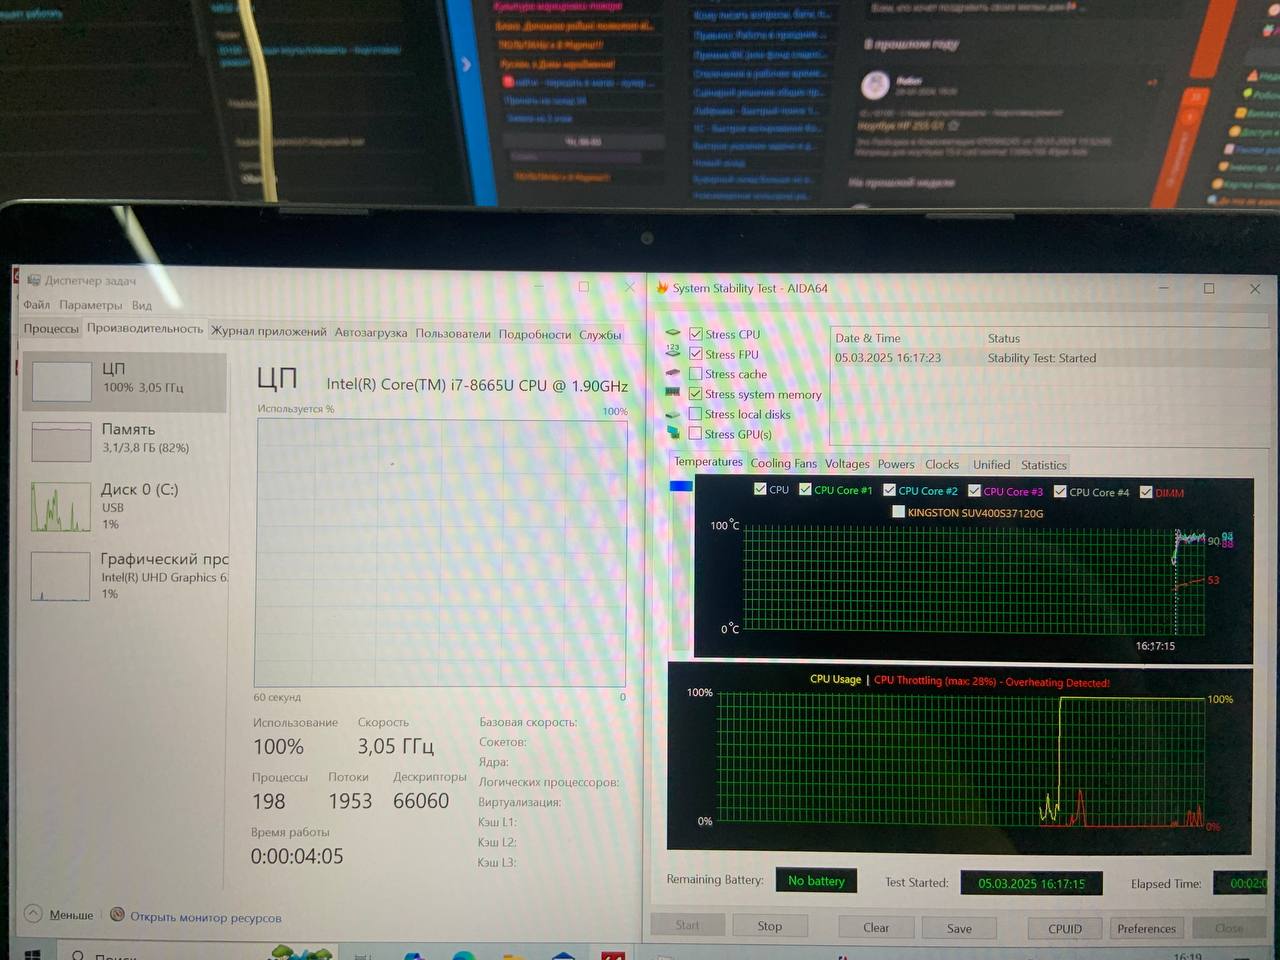Switch to Журнал приложений tab
This screenshot has width=1280, height=960.
[x=268, y=331]
